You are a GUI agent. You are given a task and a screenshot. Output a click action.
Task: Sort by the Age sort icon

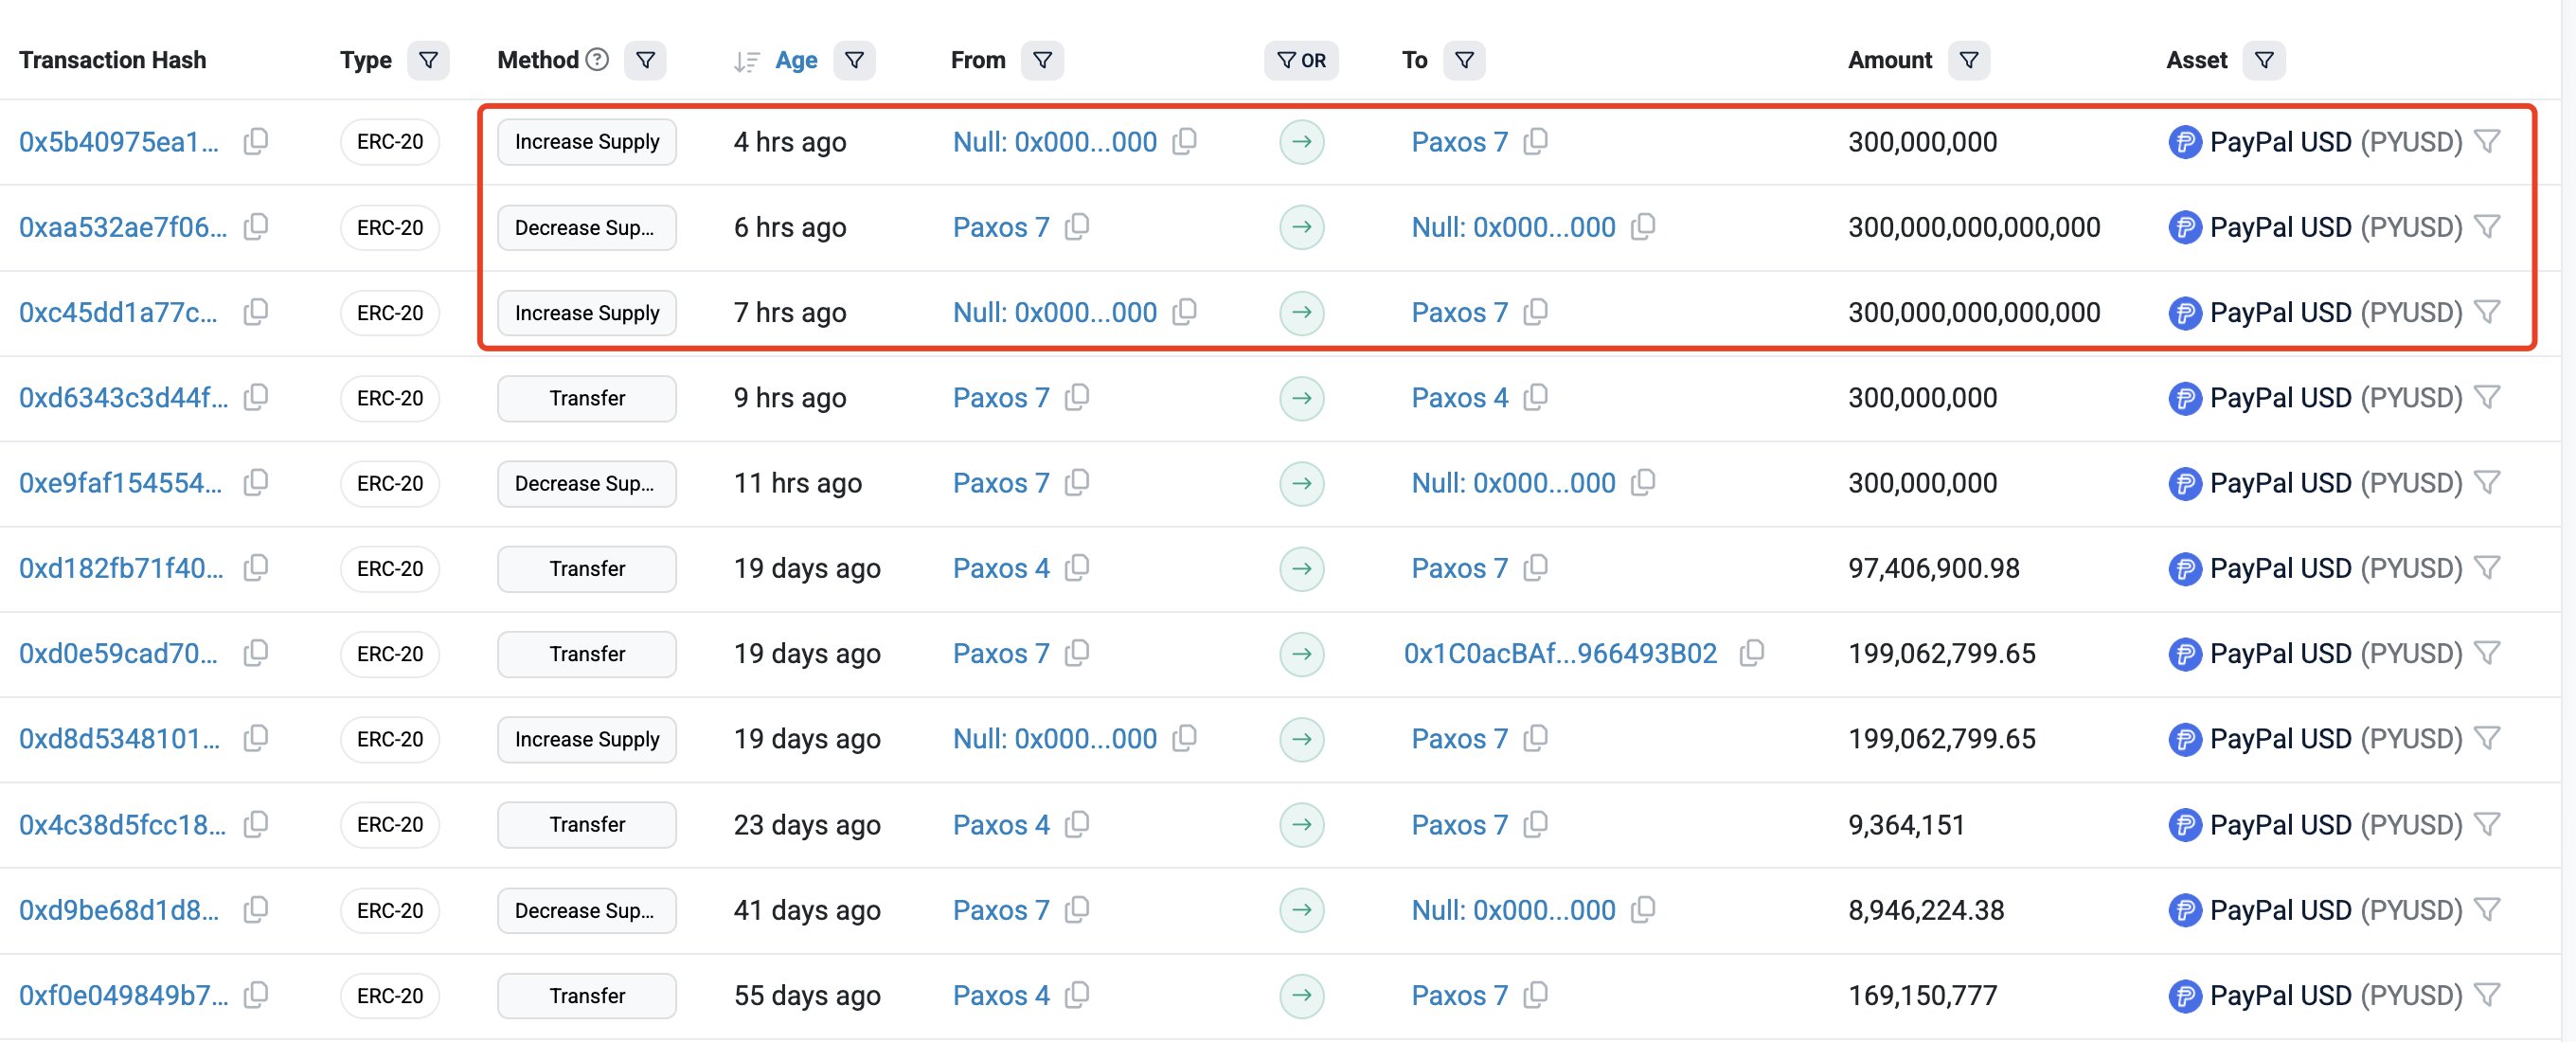click(746, 62)
